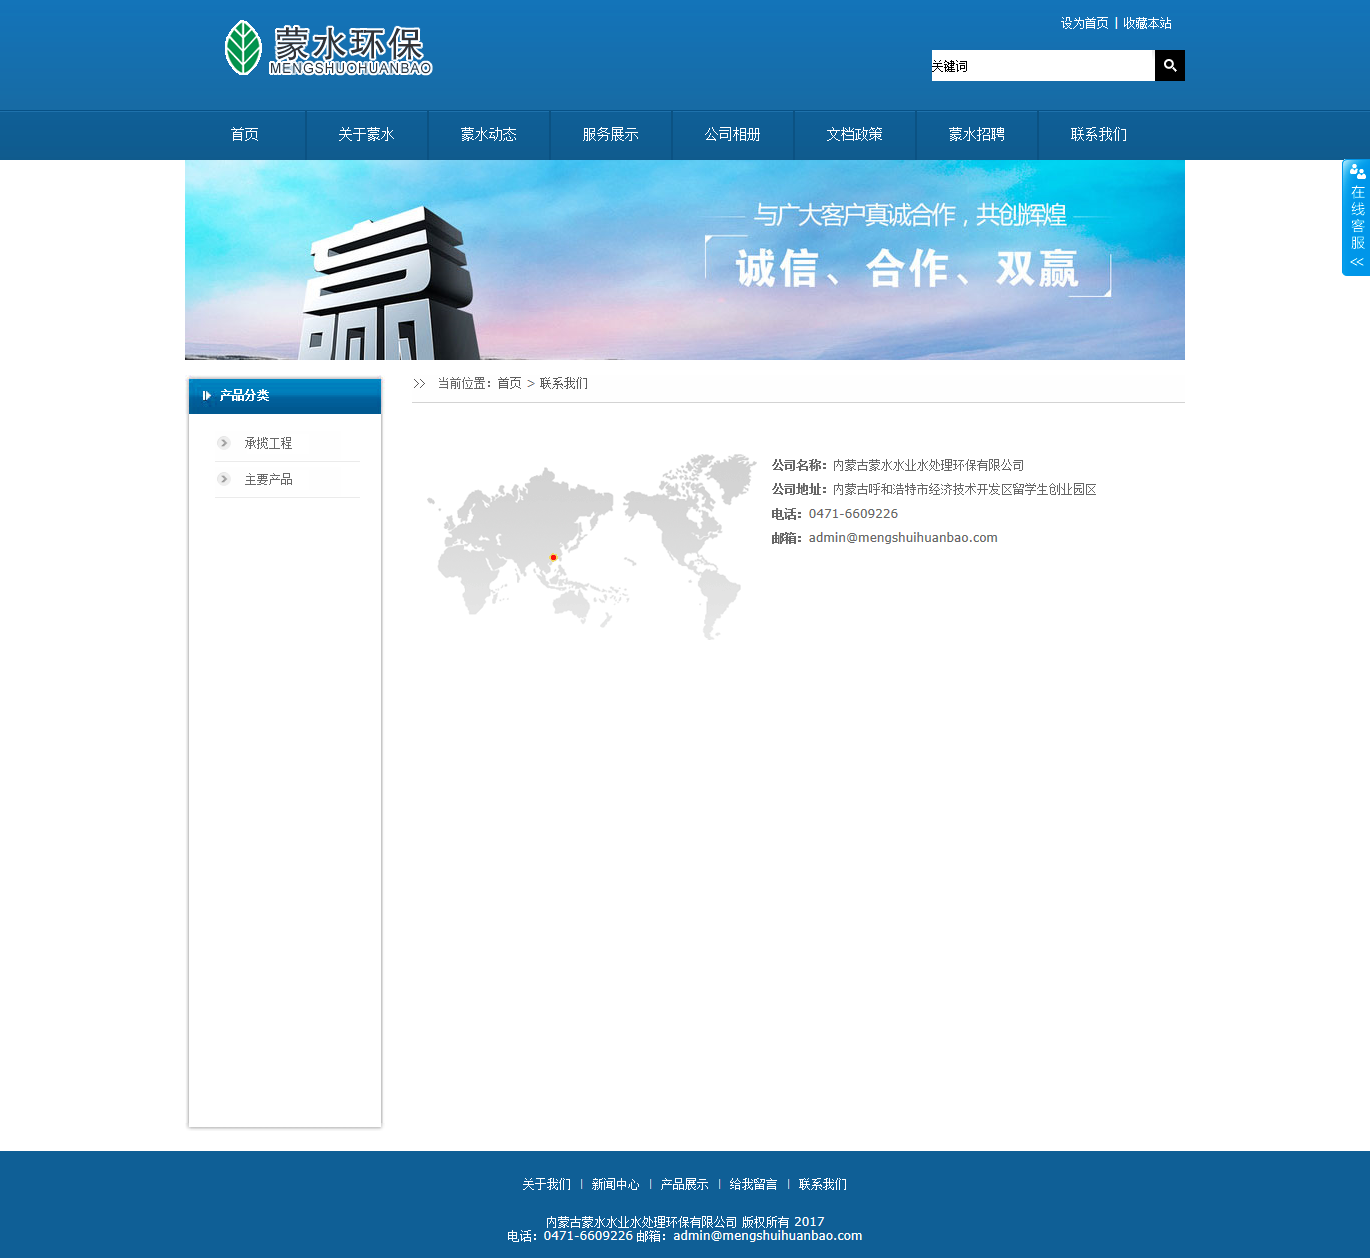Click the red location dot on map
This screenshot has height=1259, width=1370.
[x=553, y=557]
